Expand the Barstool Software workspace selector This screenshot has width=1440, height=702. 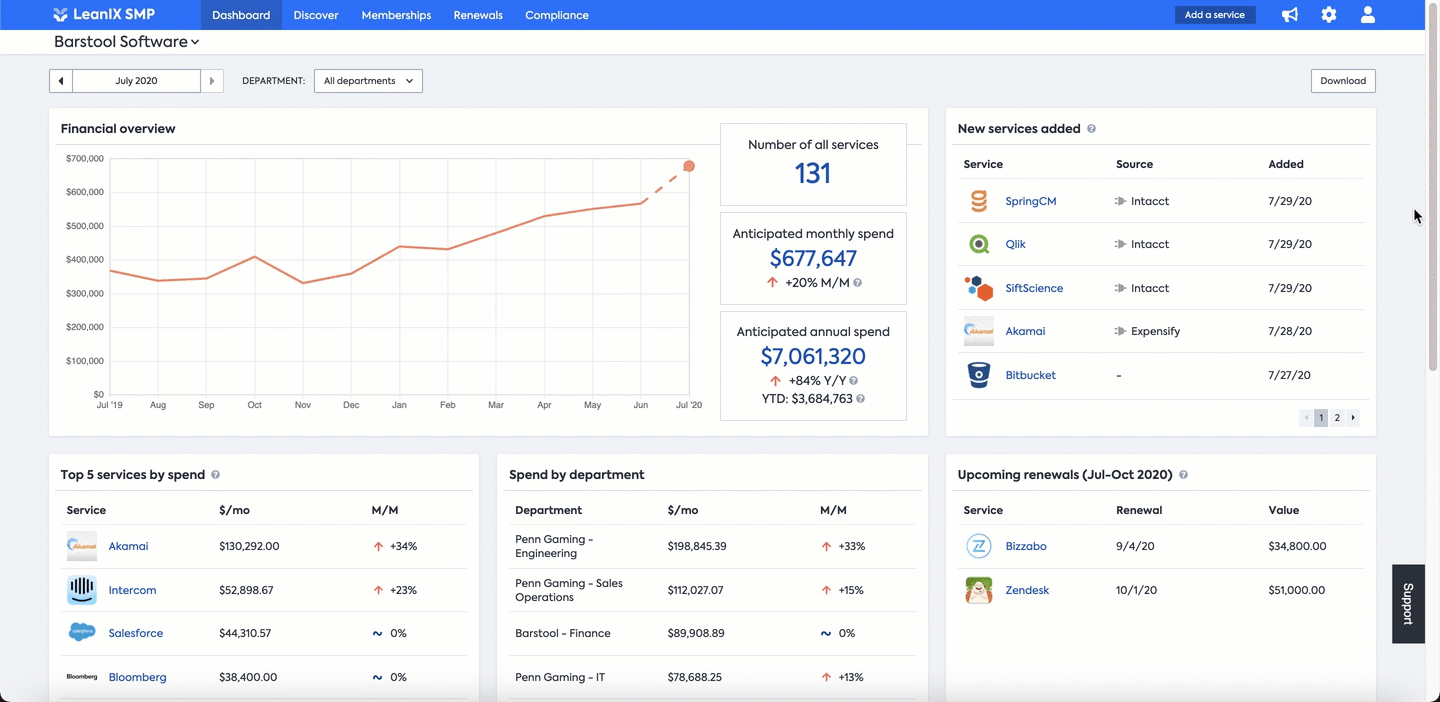click(x=126, y=42)
